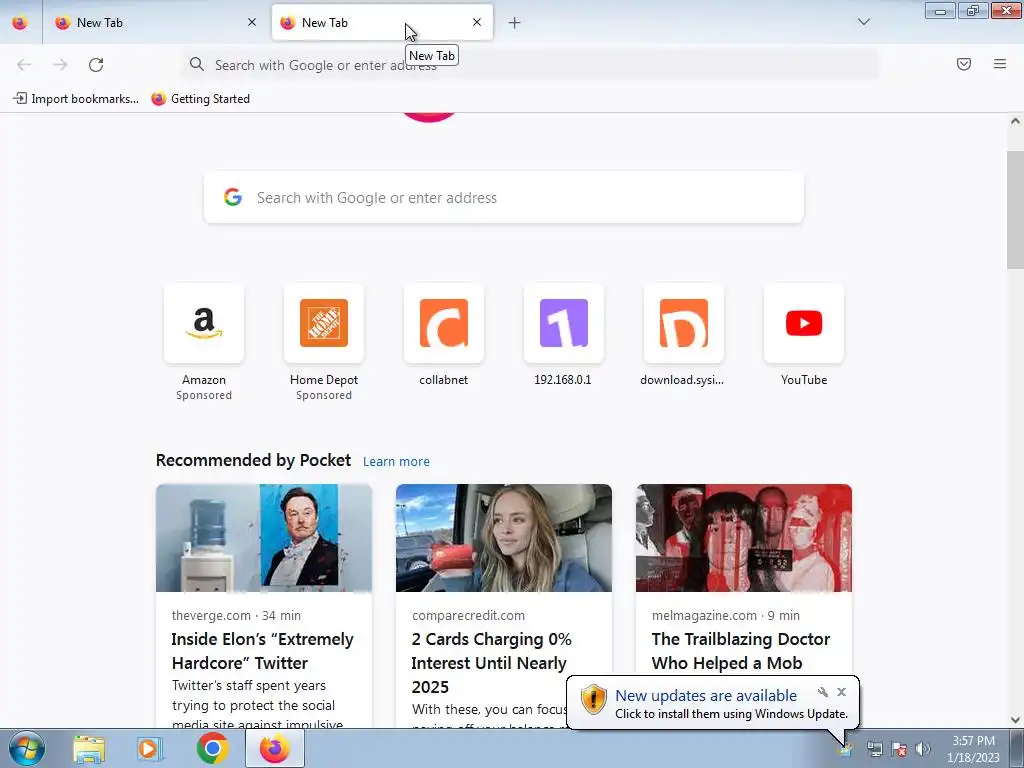Click headline 2 Cards Charging 0% Interest
The image size is (1024, 768).
click(492, 663)
